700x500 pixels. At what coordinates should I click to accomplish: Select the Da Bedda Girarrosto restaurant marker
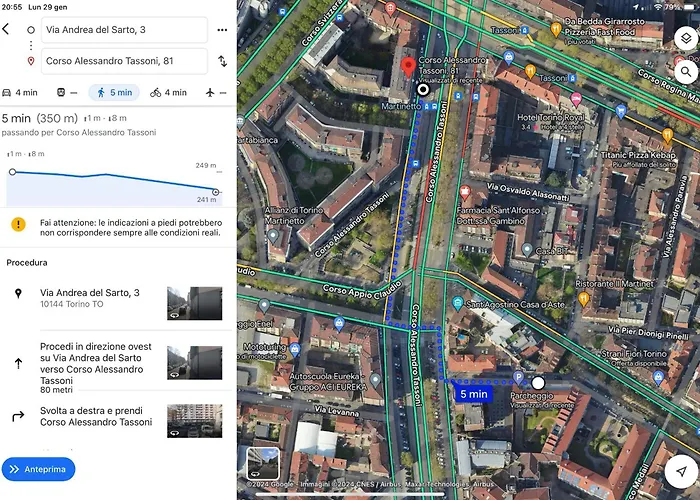coord(556,29)
